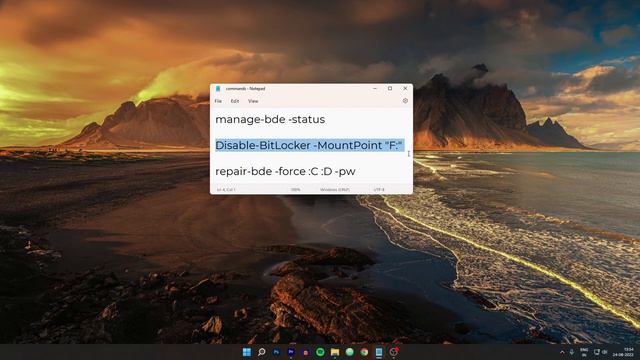Click the Notepad app icon in title bar

(218, 89)
